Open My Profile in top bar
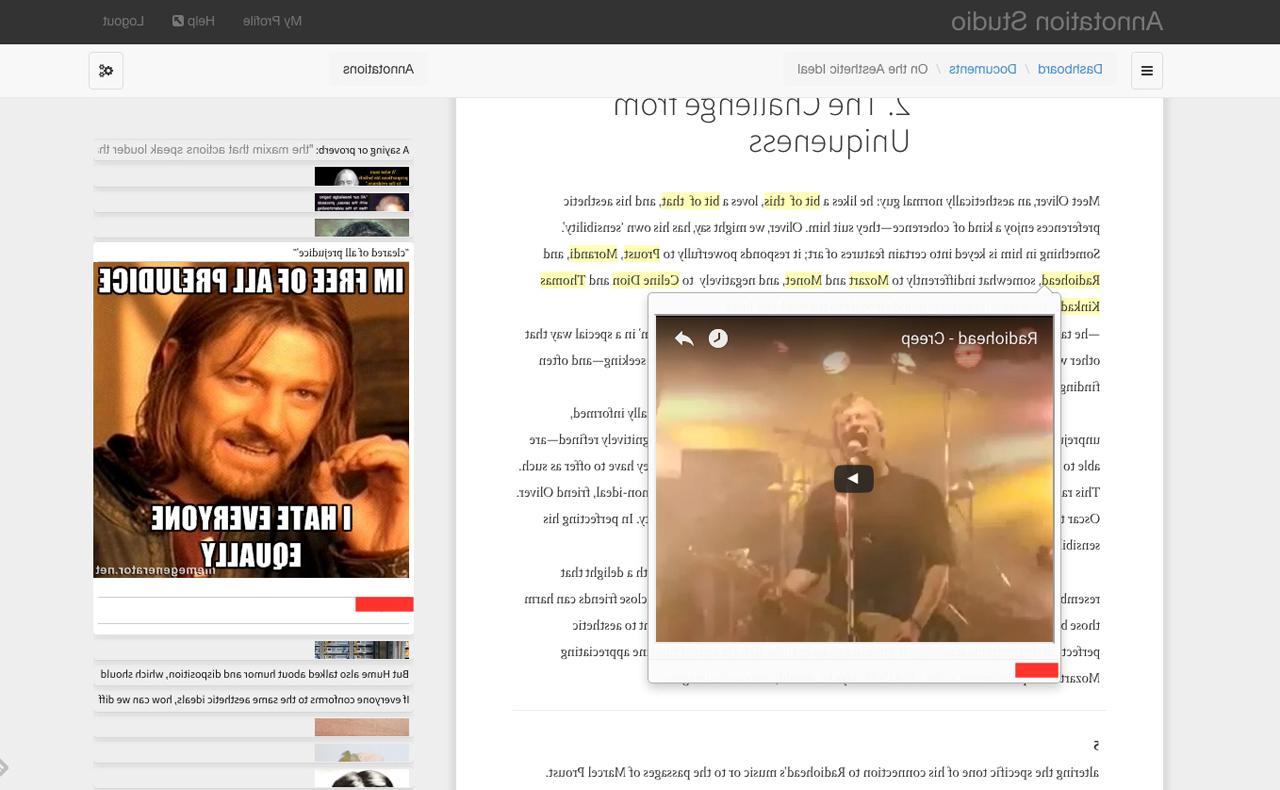 point(272,21)
